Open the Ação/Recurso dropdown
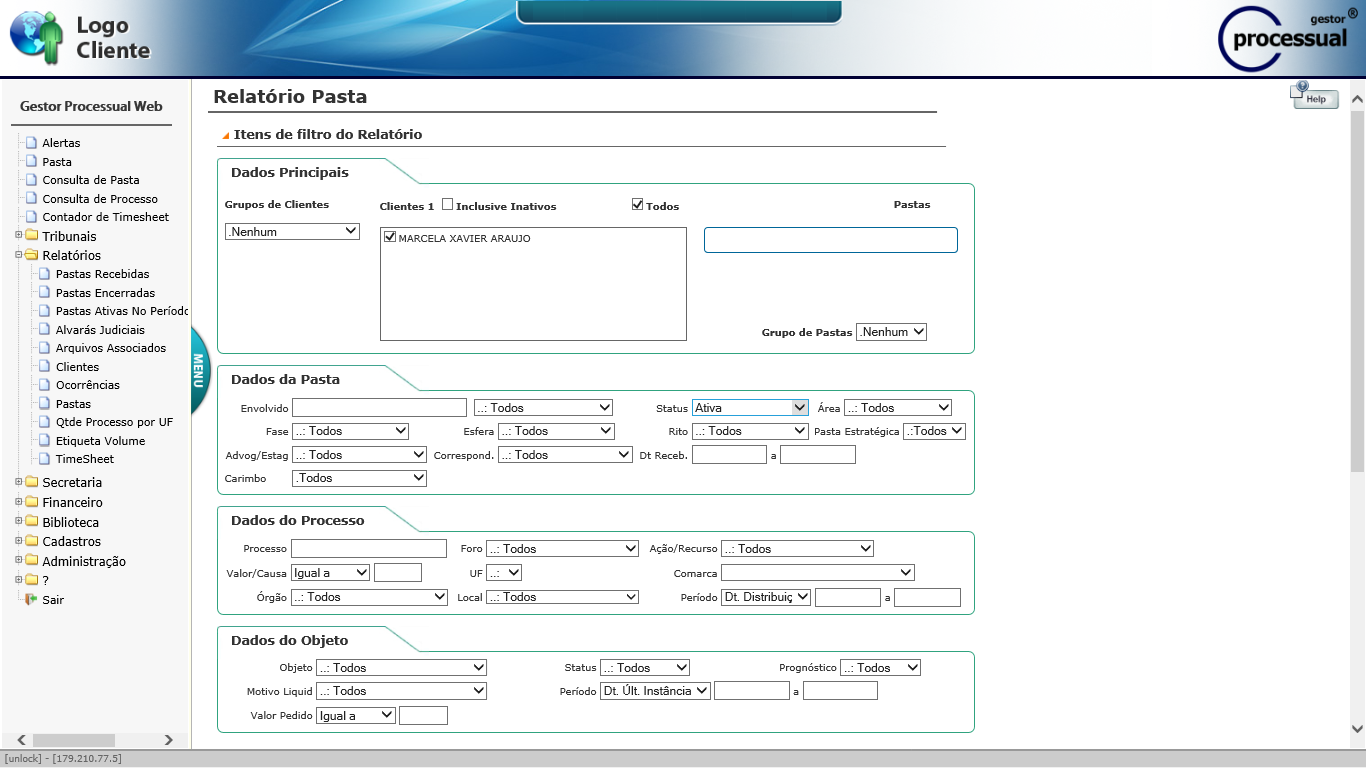Image resolution: width=1366 pixels, height=768 pixels. [x=797, y=549]
